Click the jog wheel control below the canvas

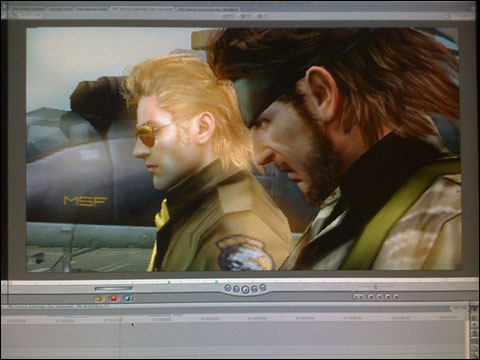(376, 286)
